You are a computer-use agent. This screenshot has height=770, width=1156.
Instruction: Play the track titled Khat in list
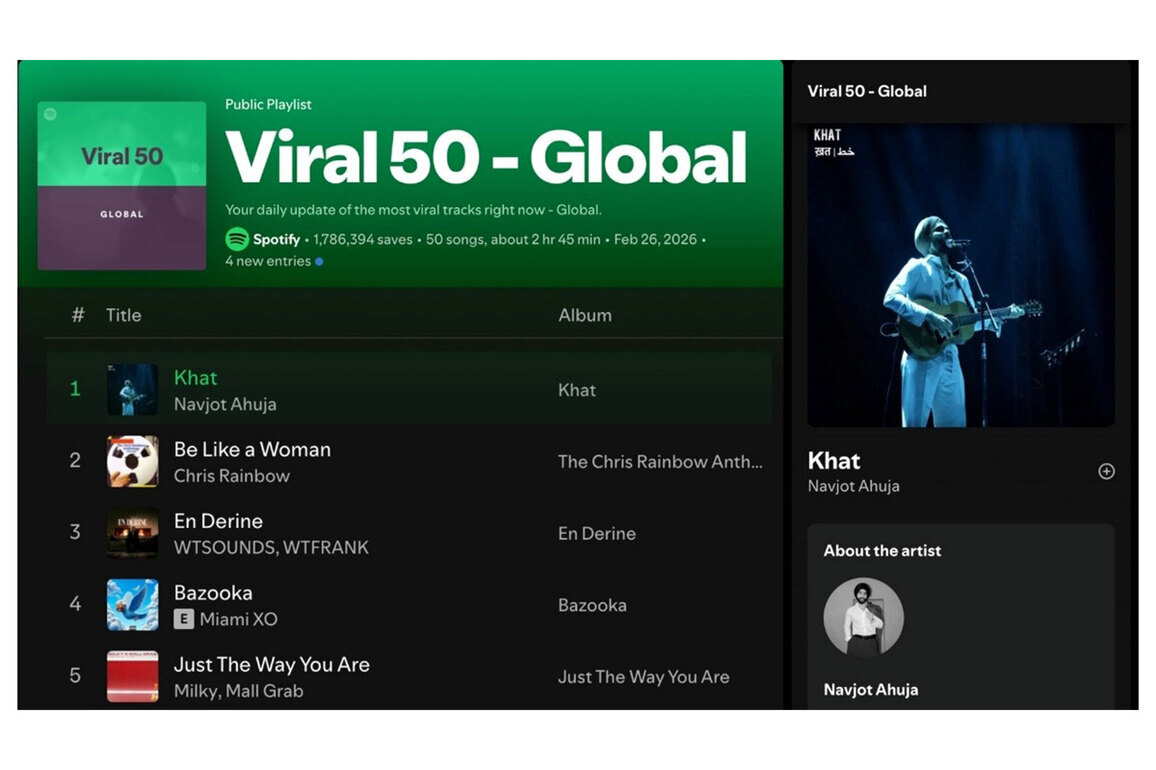(195, 378)
